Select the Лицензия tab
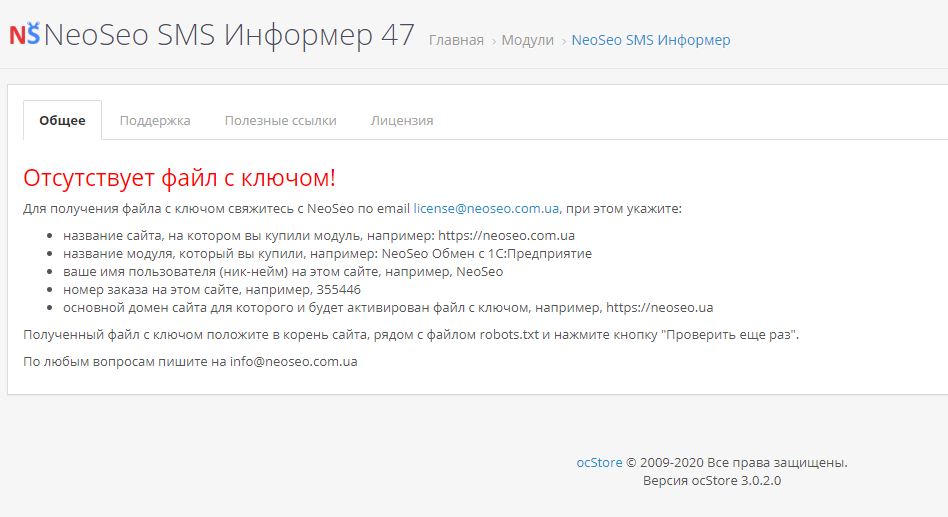This screenshot has height=517, width=948. [402, 120]
